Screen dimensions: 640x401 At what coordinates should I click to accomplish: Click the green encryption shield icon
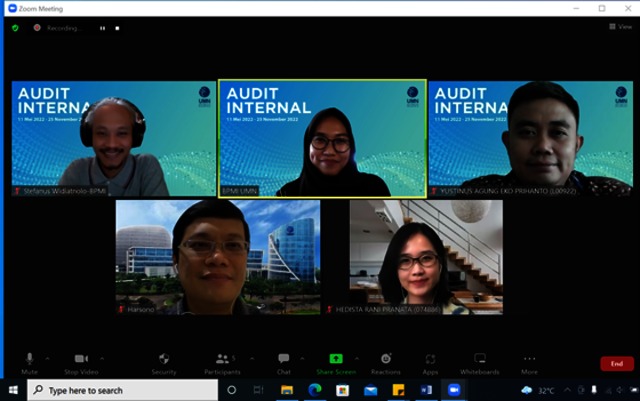[x=16, y=28]
